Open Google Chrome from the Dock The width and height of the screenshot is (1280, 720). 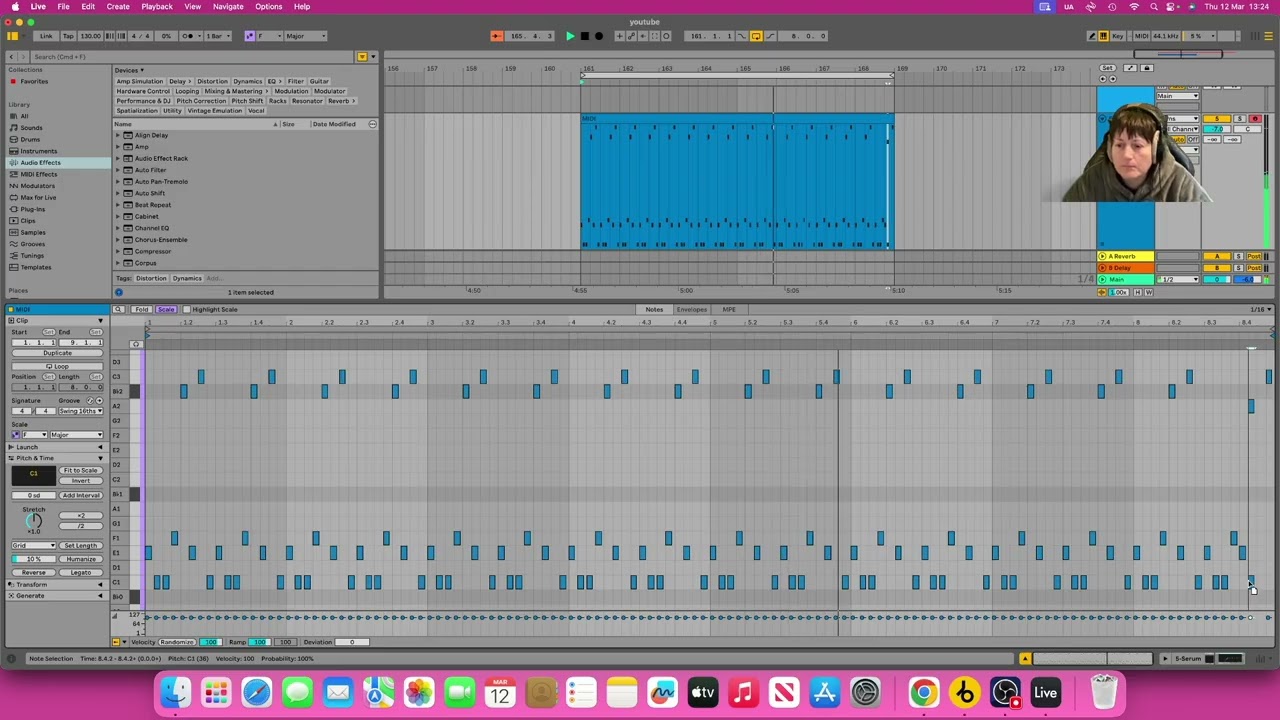click(923, 692)
